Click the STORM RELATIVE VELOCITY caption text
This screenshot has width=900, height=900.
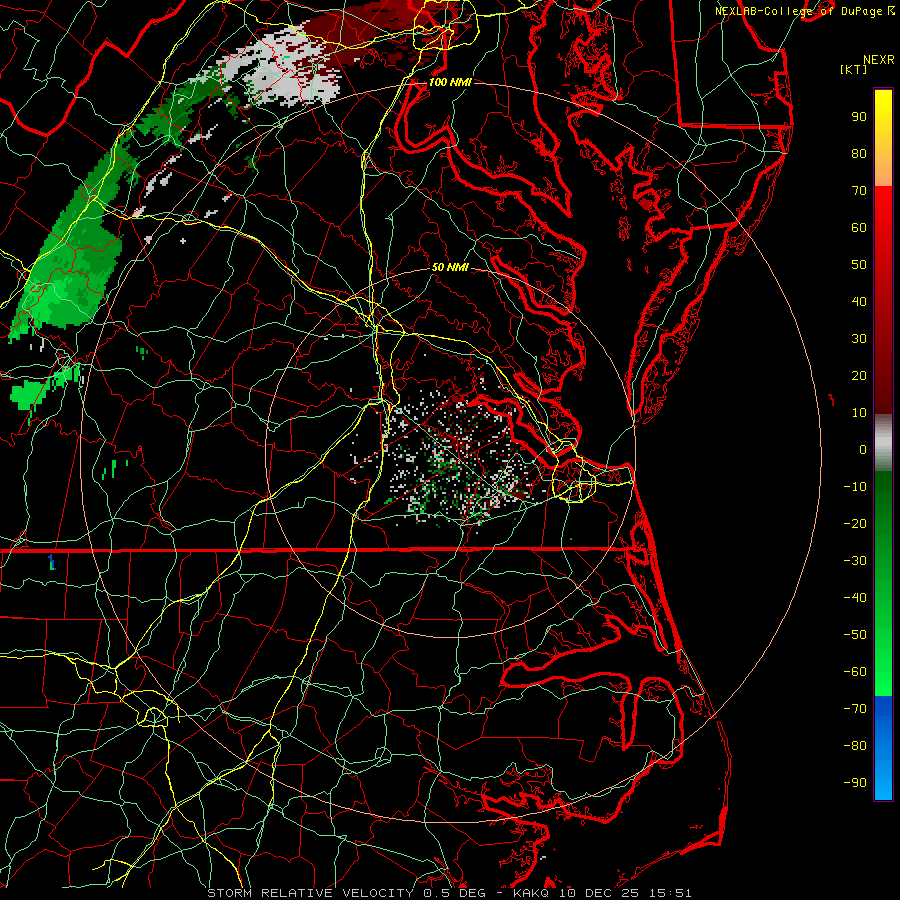click(449, 893)
